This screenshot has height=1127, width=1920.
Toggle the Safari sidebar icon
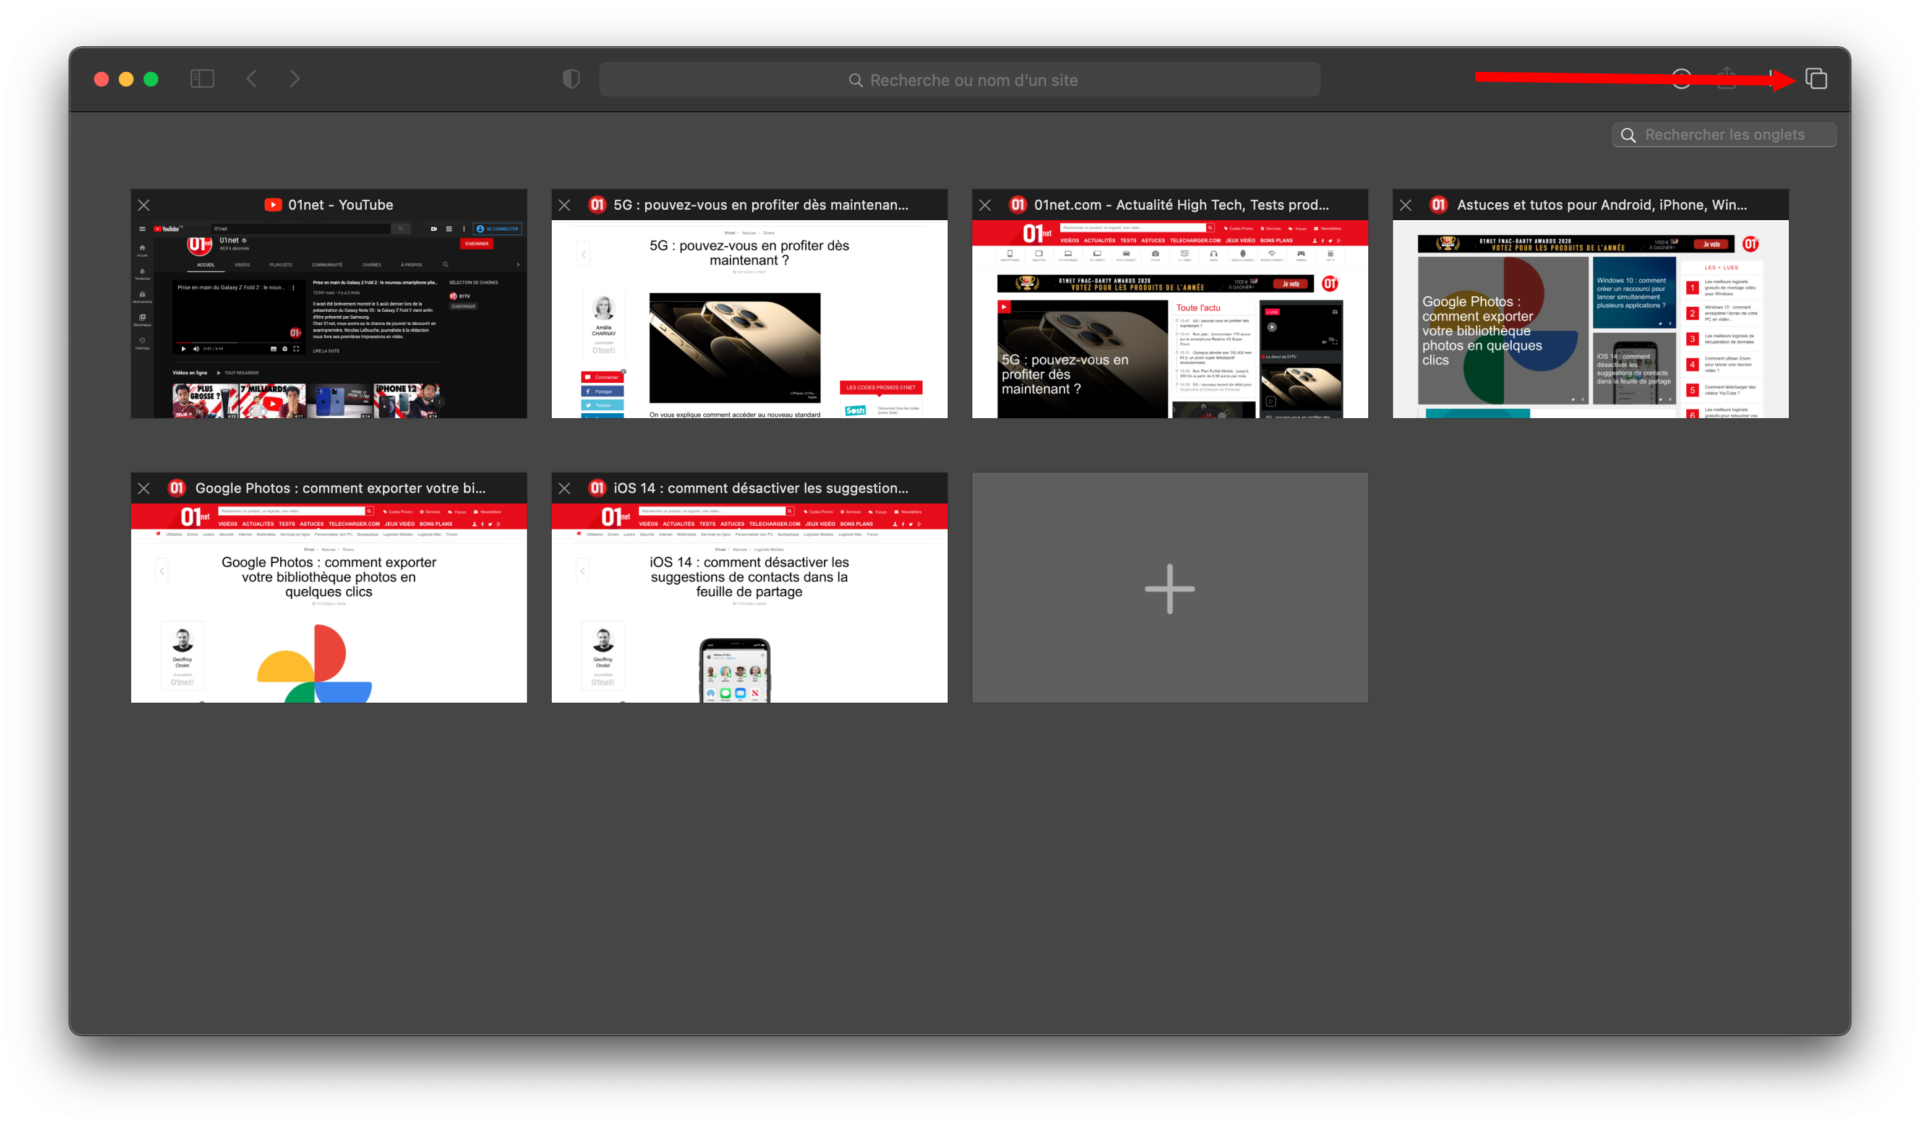202,79
